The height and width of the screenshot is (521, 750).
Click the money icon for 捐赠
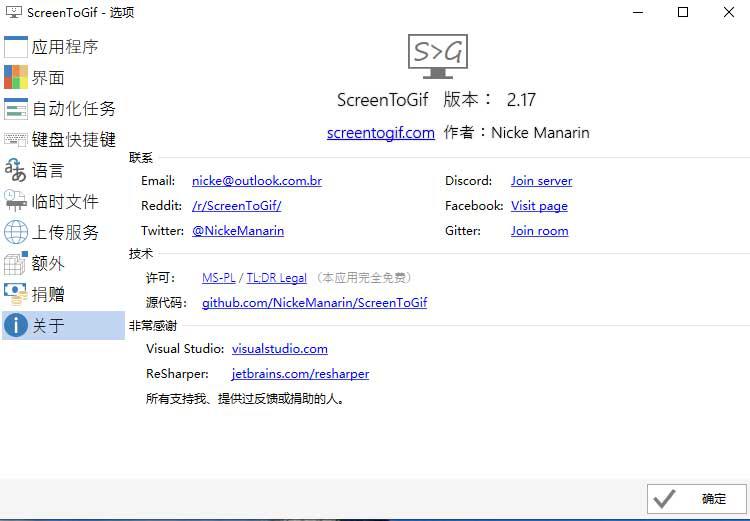(x=15, y=294)
